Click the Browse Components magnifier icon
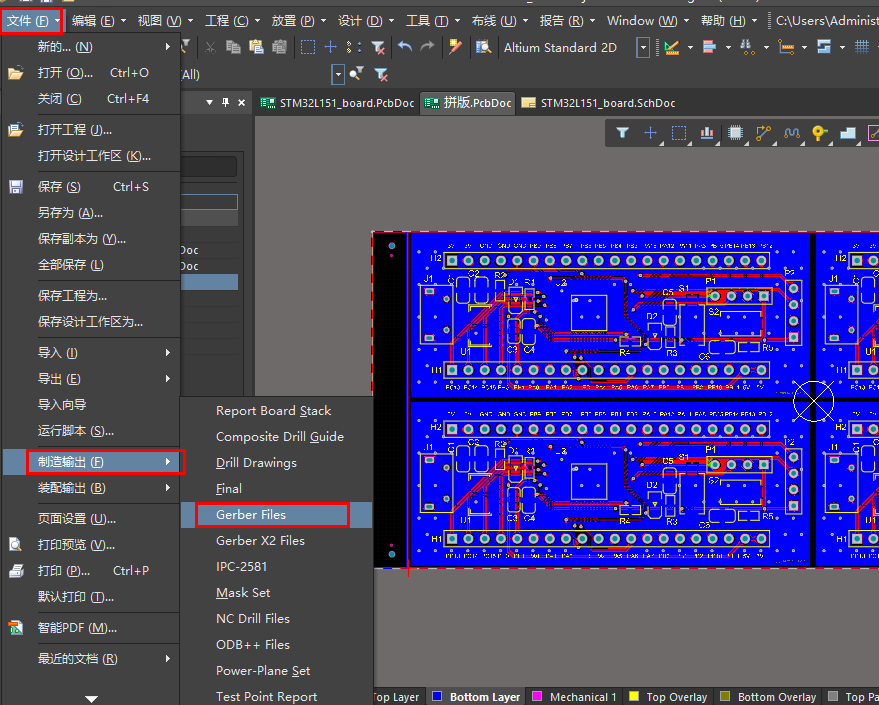The height and width of the screenshot is (705, 879). tap(483, 48)
